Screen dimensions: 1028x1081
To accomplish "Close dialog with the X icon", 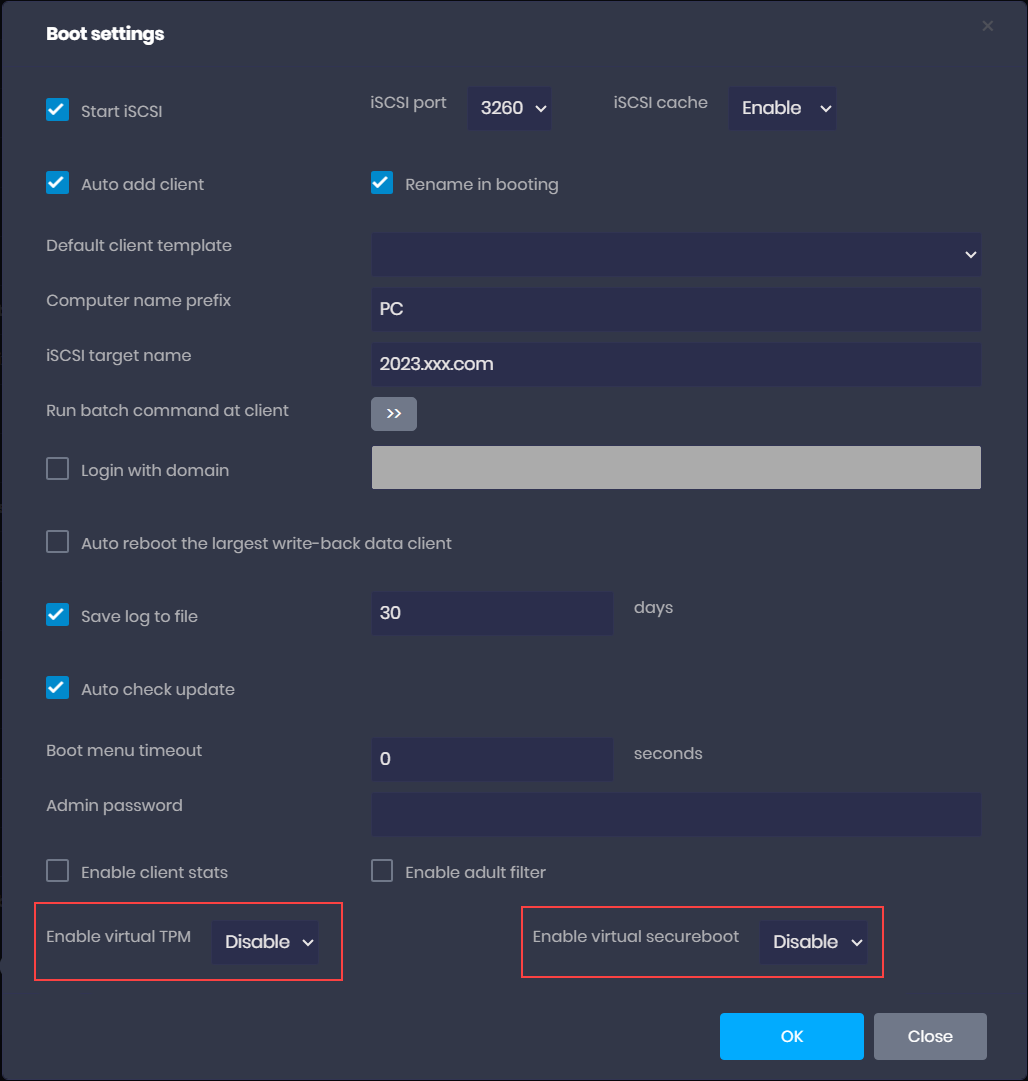I will pyautogui.click(x=987, y=26).
